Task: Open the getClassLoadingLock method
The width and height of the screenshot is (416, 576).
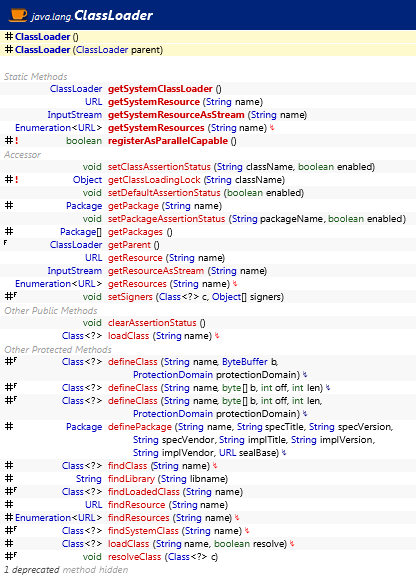Action: [x=154, y=180]
